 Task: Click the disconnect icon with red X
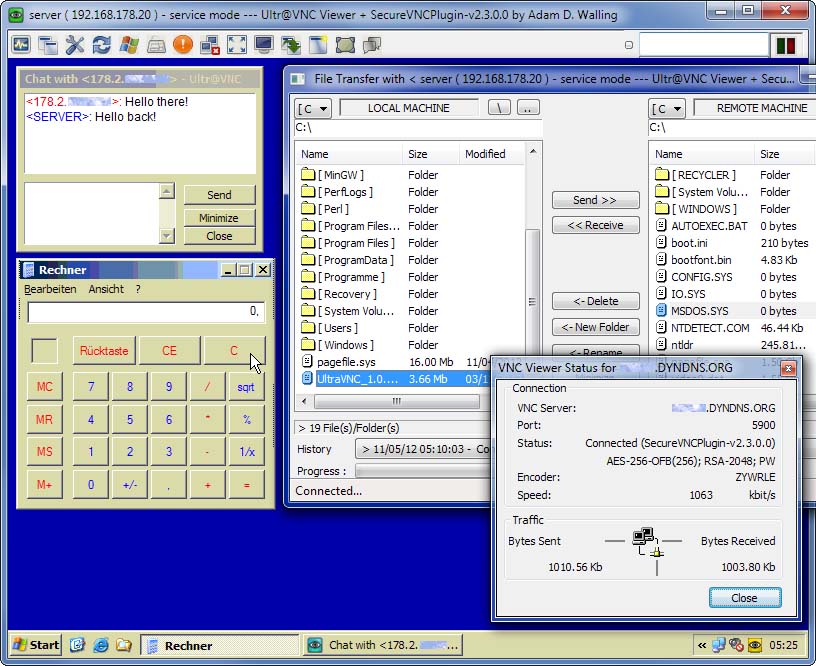210,45
